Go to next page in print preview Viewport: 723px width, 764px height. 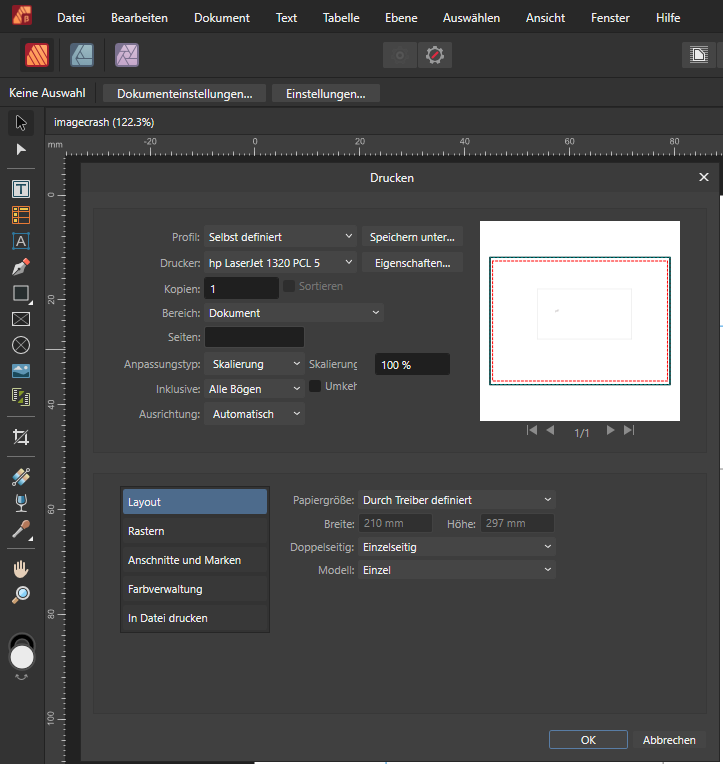pos(610,431)
